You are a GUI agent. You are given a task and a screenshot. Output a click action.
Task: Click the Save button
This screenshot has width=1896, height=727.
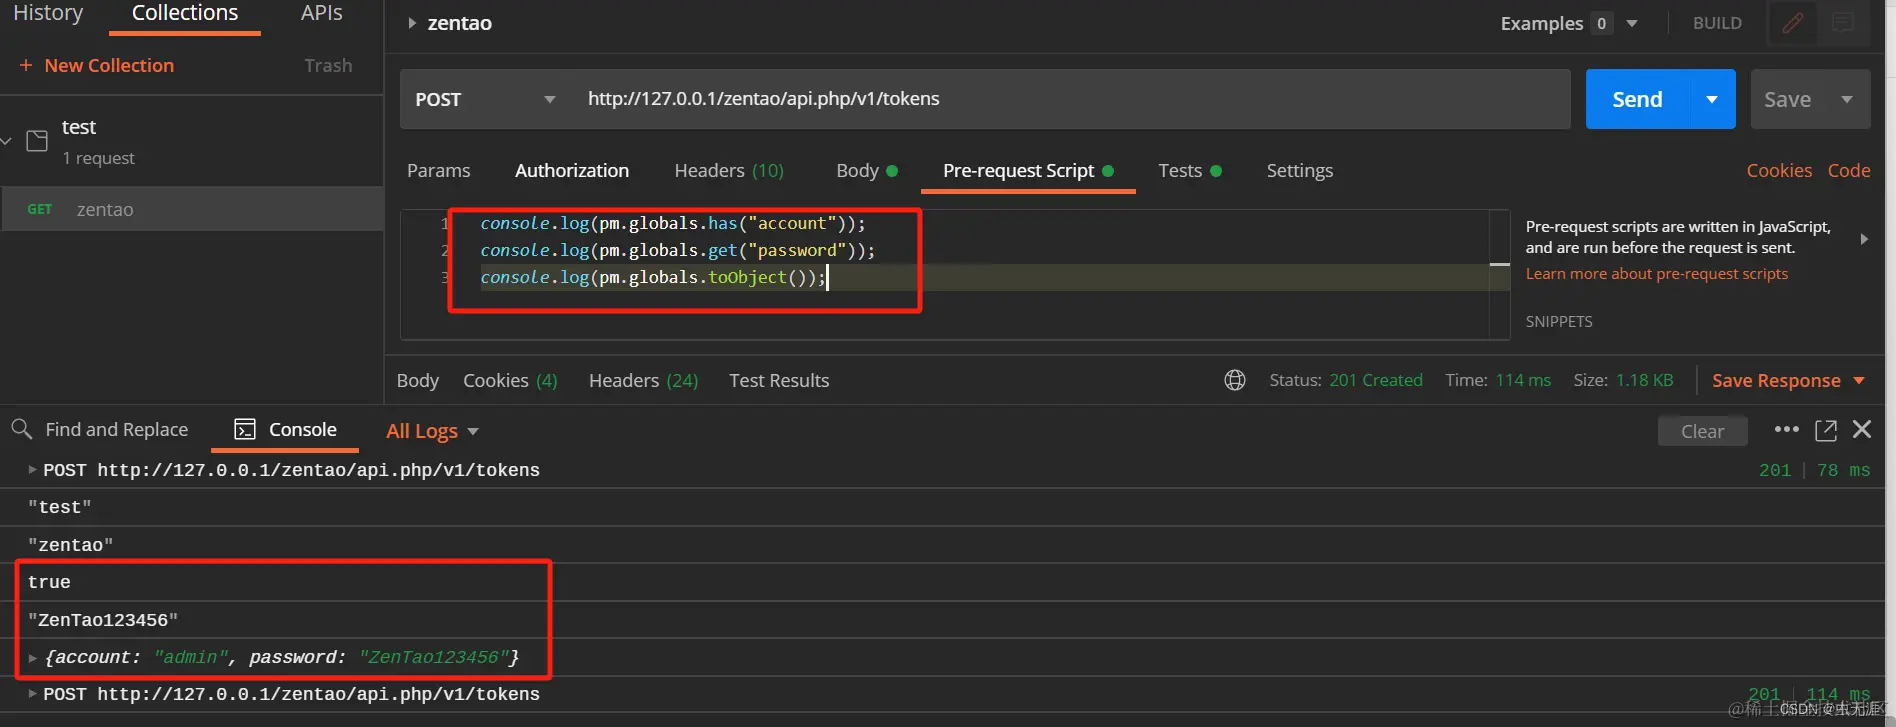(x=1788, y=99)
